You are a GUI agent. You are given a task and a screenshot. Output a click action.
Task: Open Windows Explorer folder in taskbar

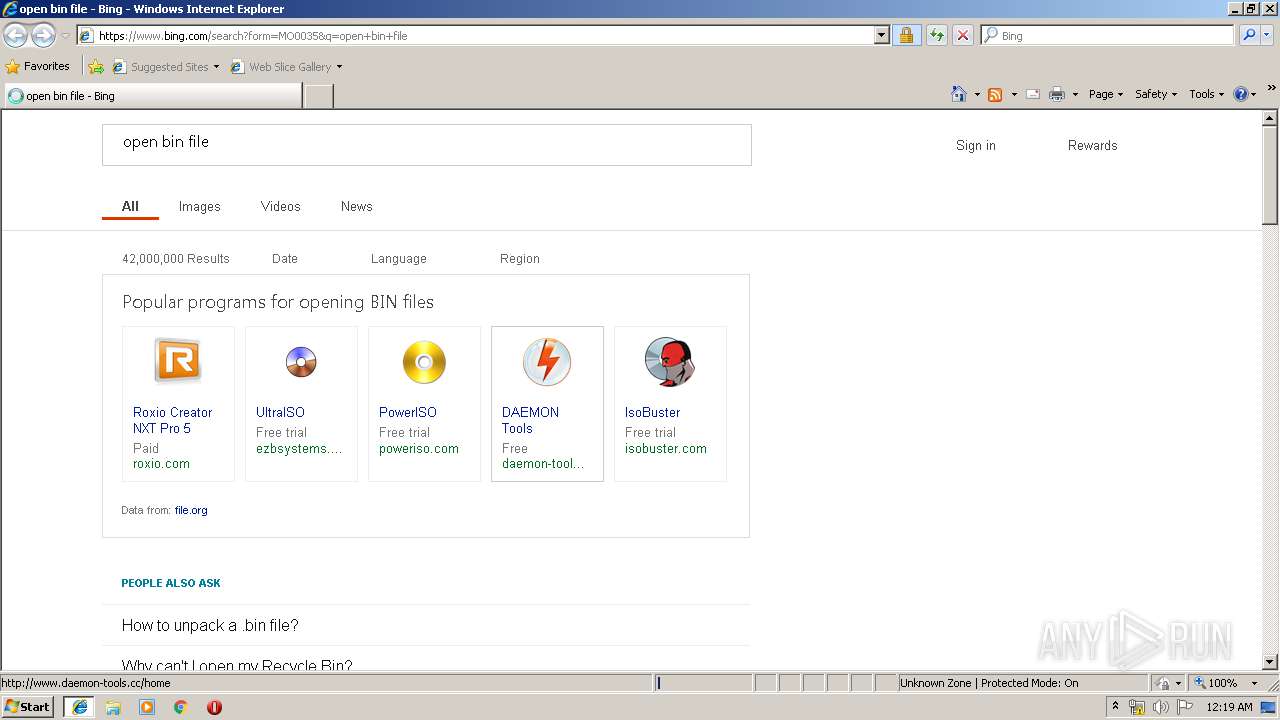pyautogui.click(x=113, y=707)
